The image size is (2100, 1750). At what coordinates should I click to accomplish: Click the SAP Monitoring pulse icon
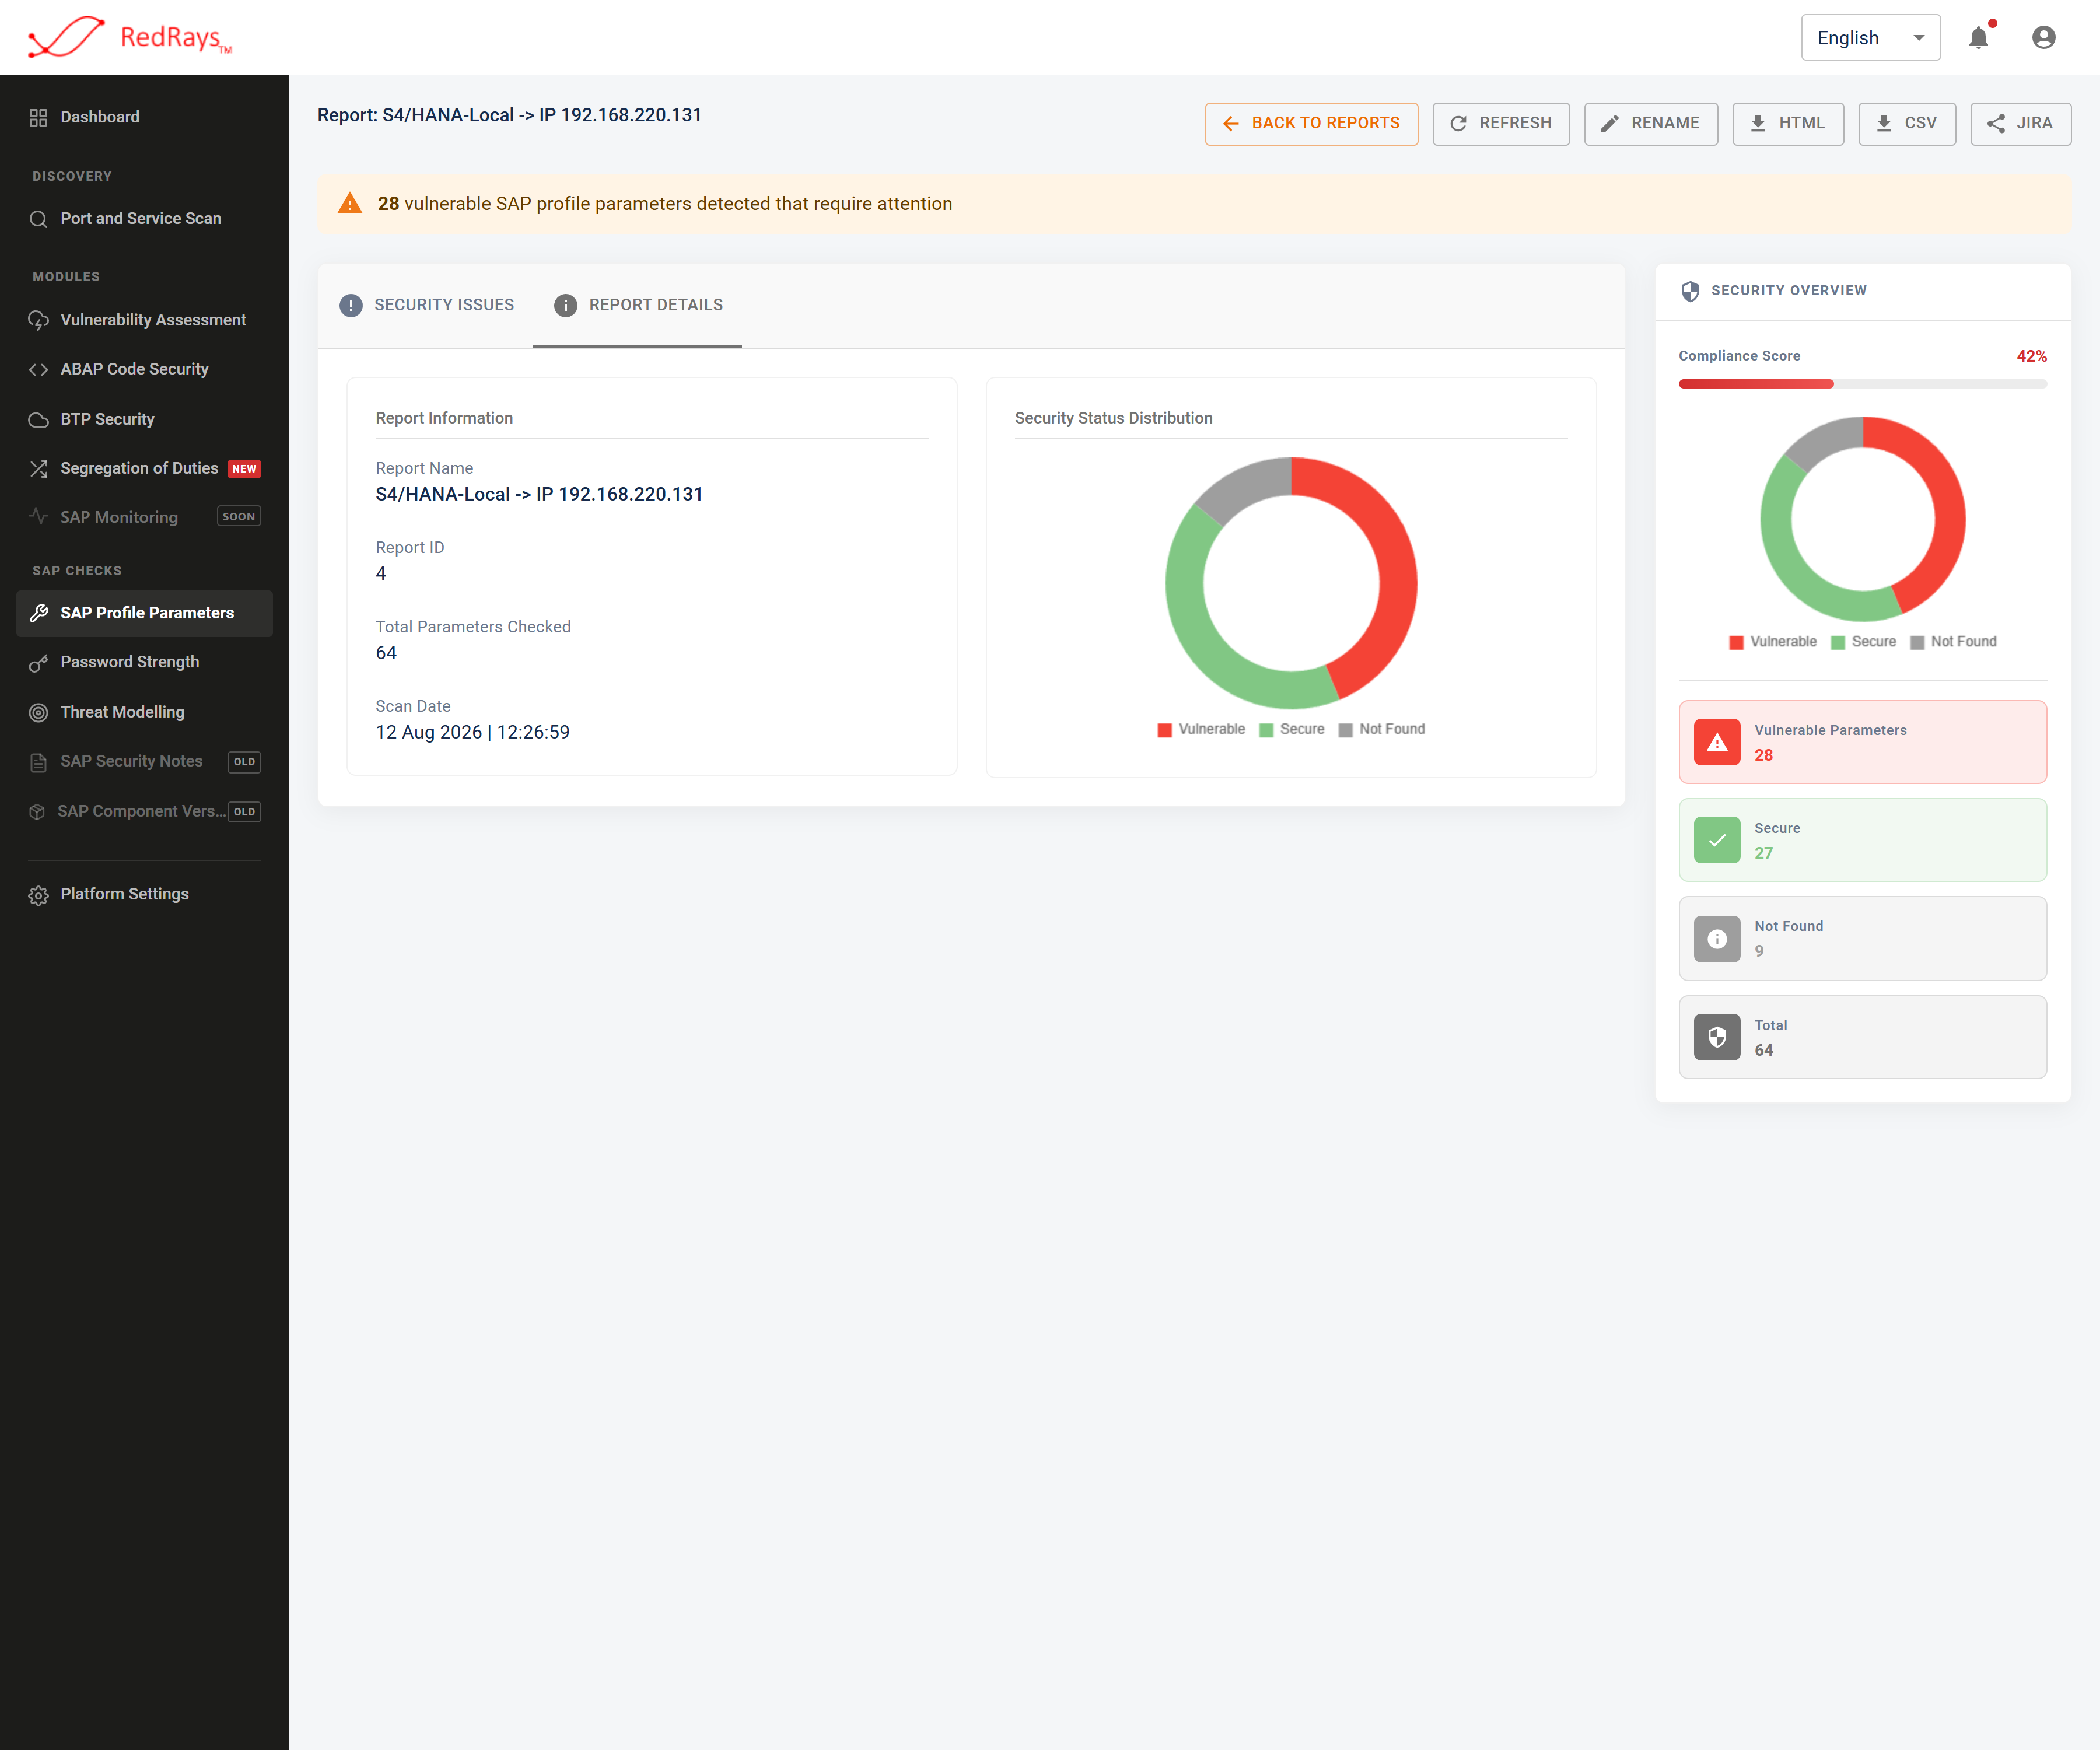(38, 517)
